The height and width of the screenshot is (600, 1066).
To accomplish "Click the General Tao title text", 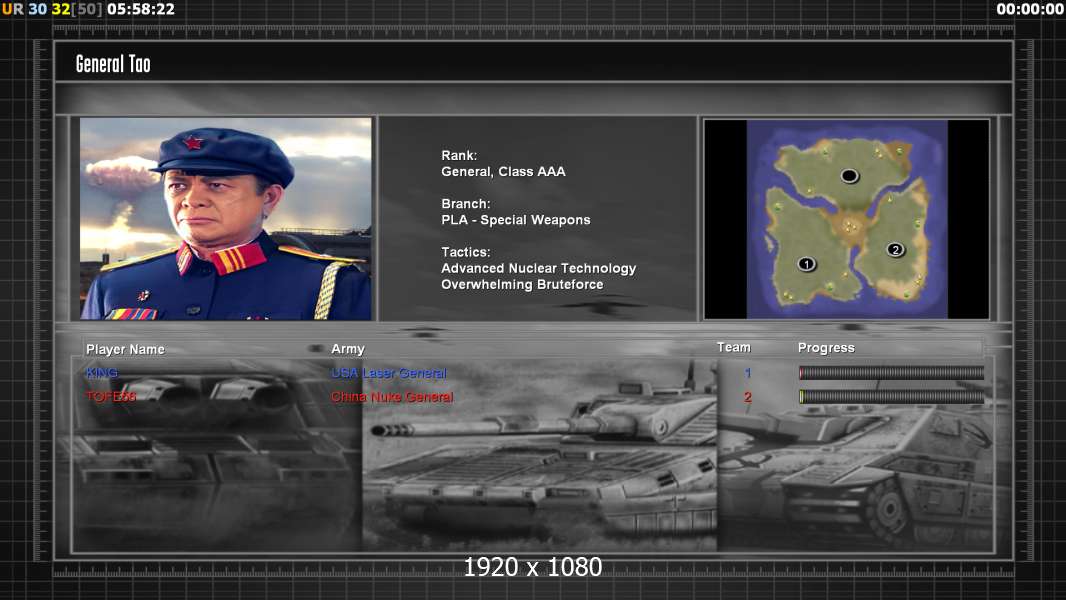I will tap(113, 64).
